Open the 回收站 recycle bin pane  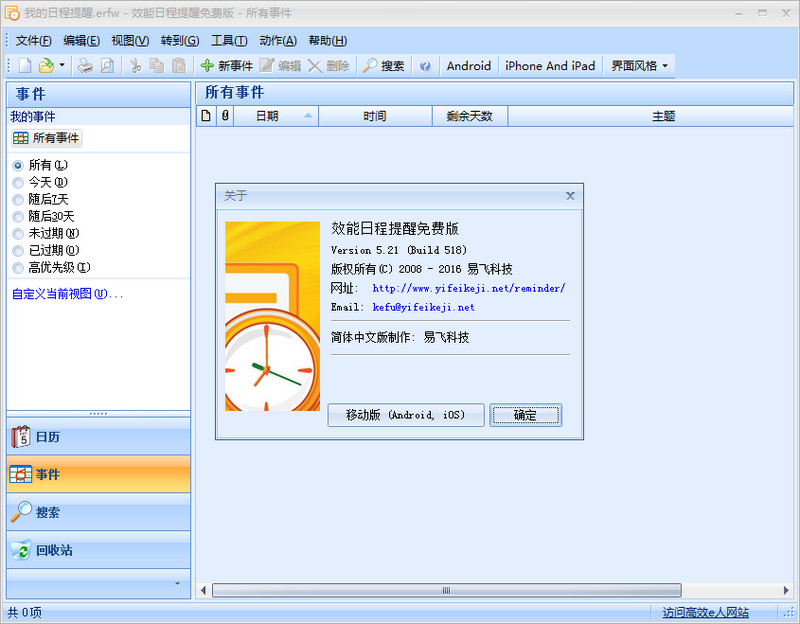click(x=98, y=550)
